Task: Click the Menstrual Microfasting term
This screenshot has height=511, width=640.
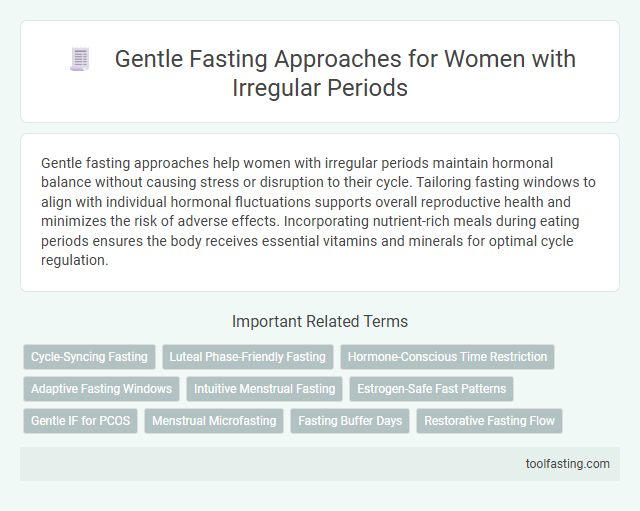Action: pos(214,421)
